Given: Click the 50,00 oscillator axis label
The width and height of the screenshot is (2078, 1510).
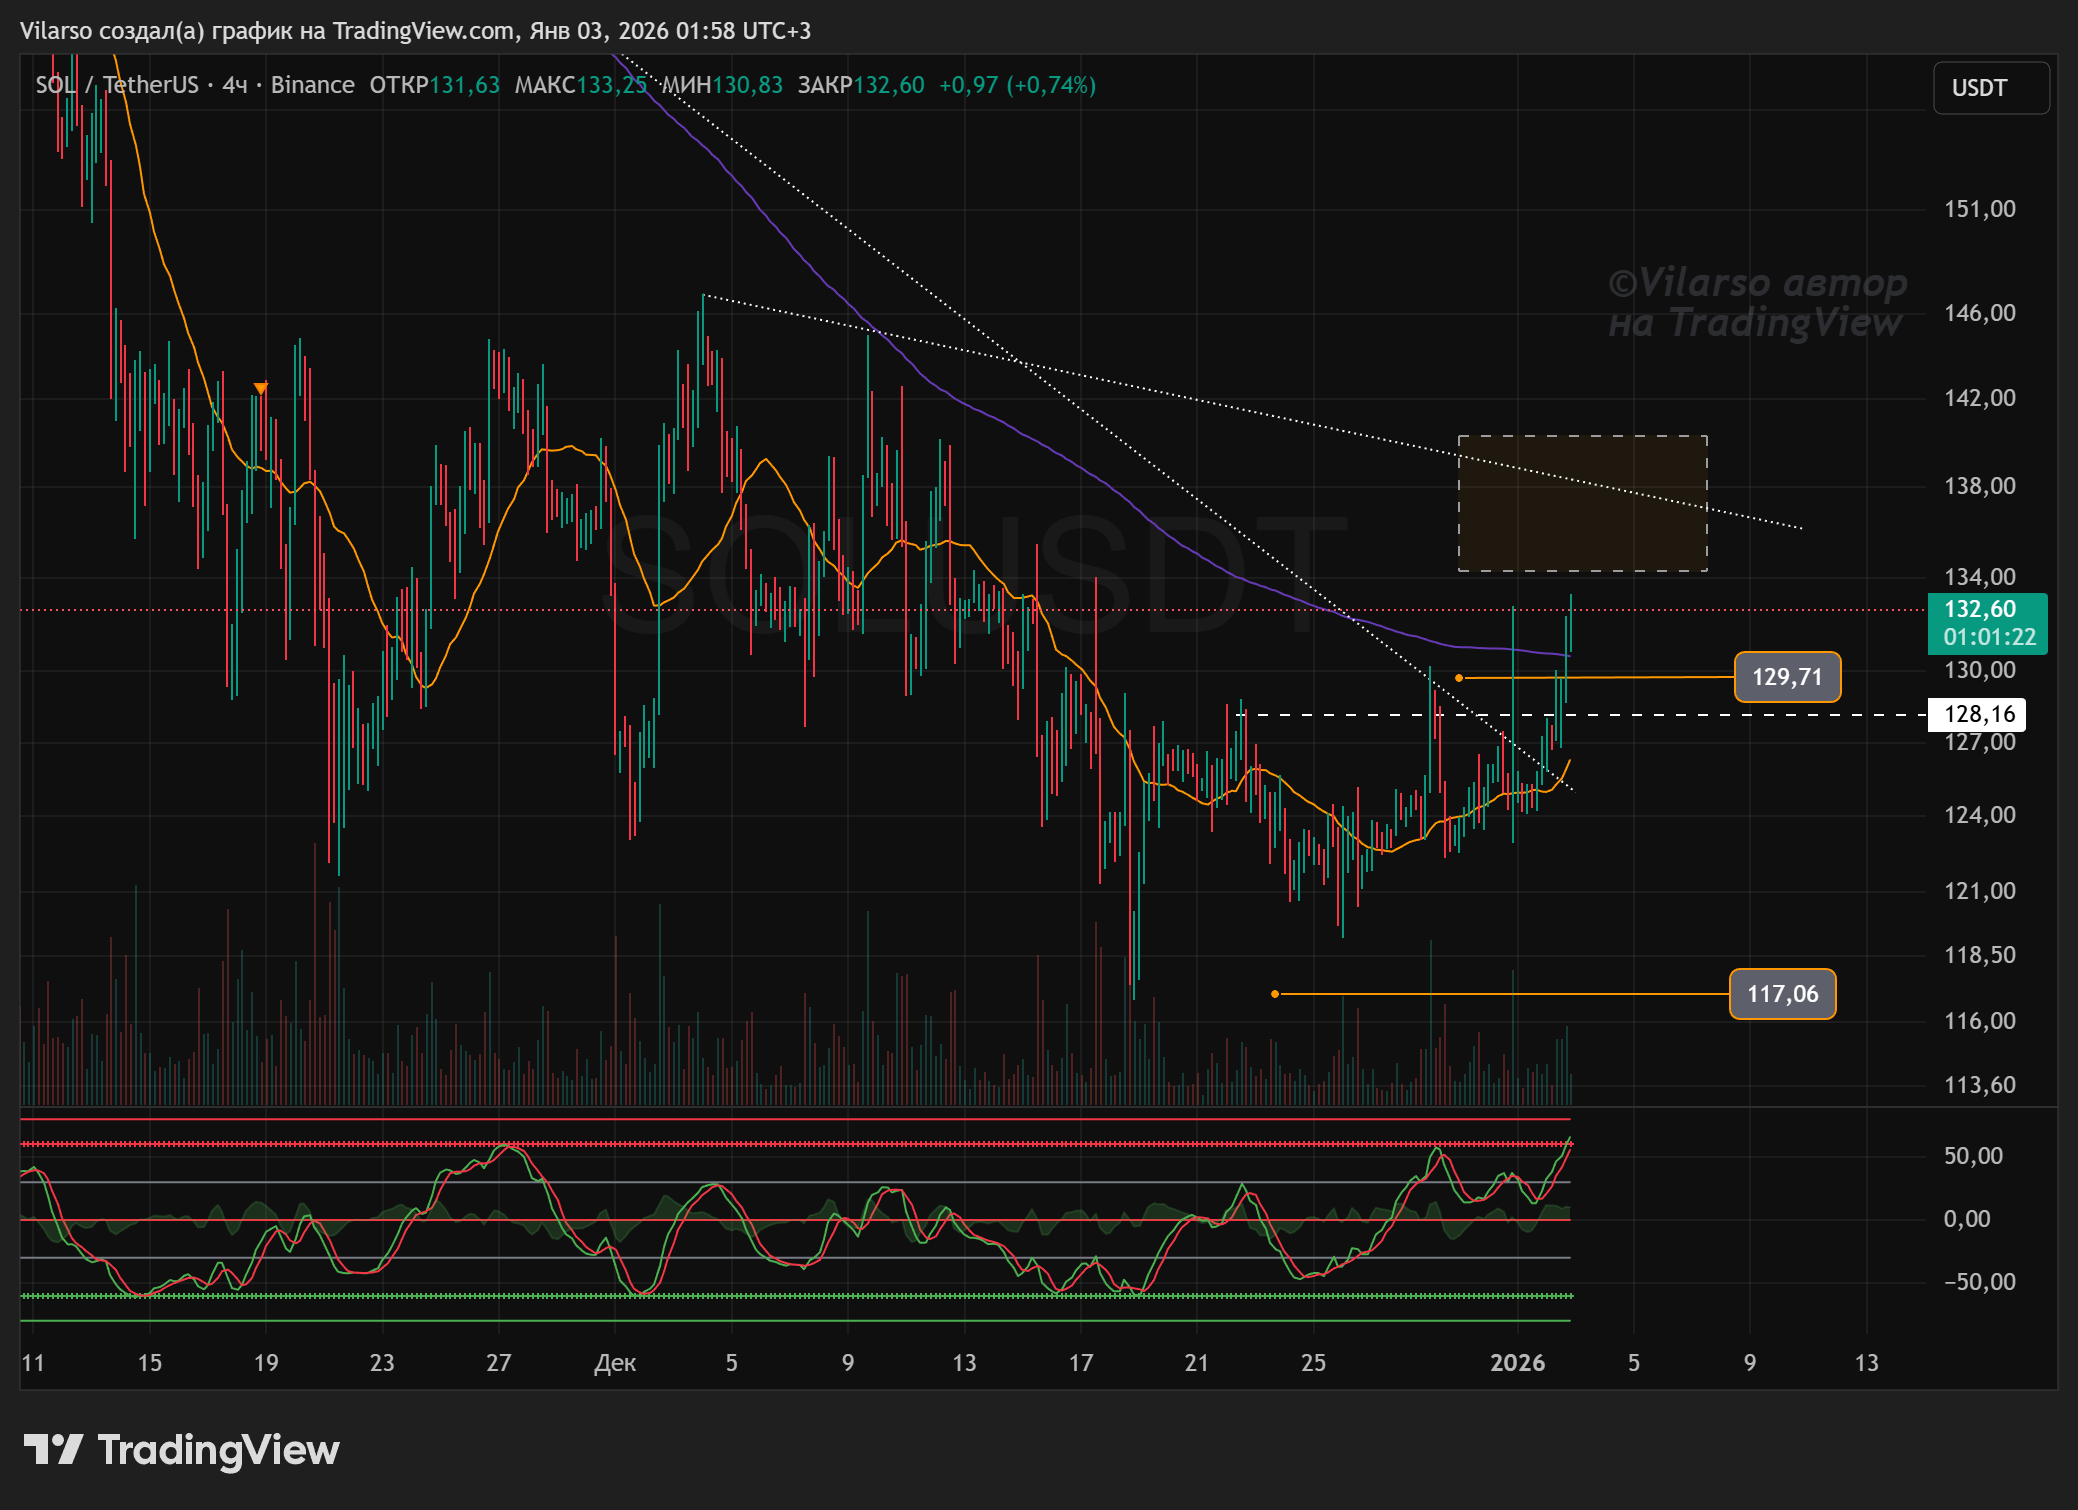Looking at the screenshot, I should coord(1973,1156).
